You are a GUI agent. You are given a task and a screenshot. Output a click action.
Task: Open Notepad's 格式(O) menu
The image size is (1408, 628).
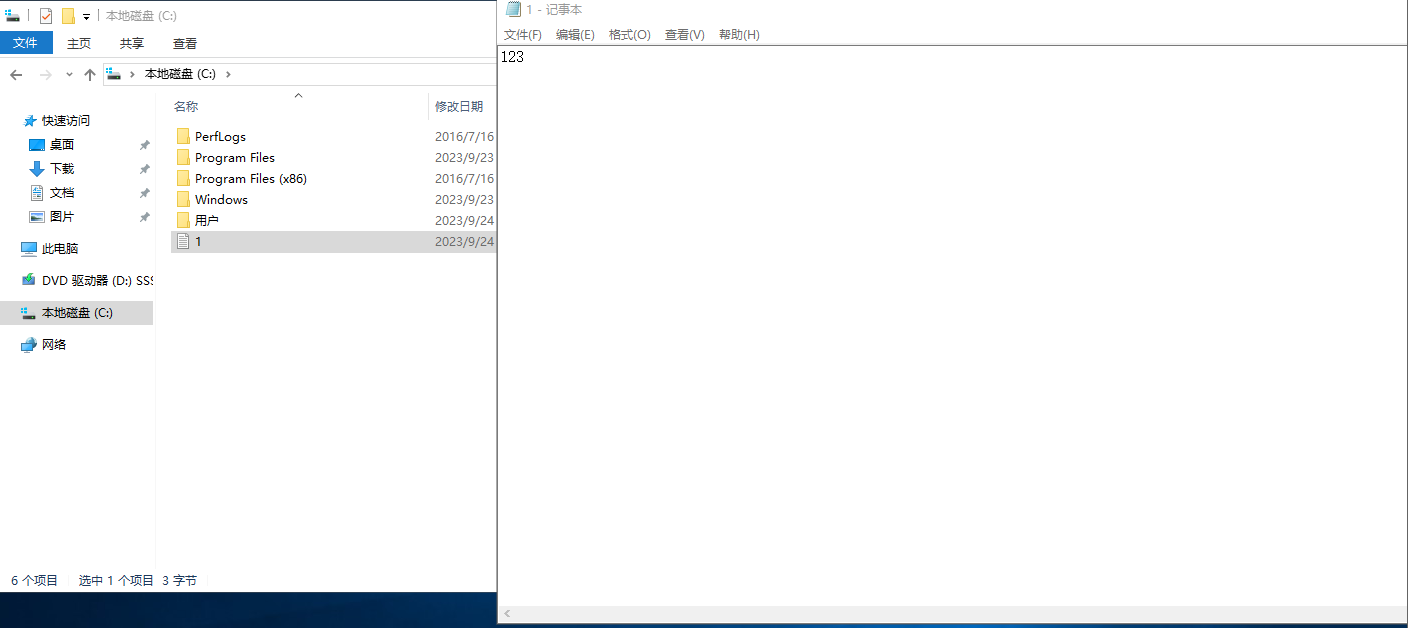point(630,35)
